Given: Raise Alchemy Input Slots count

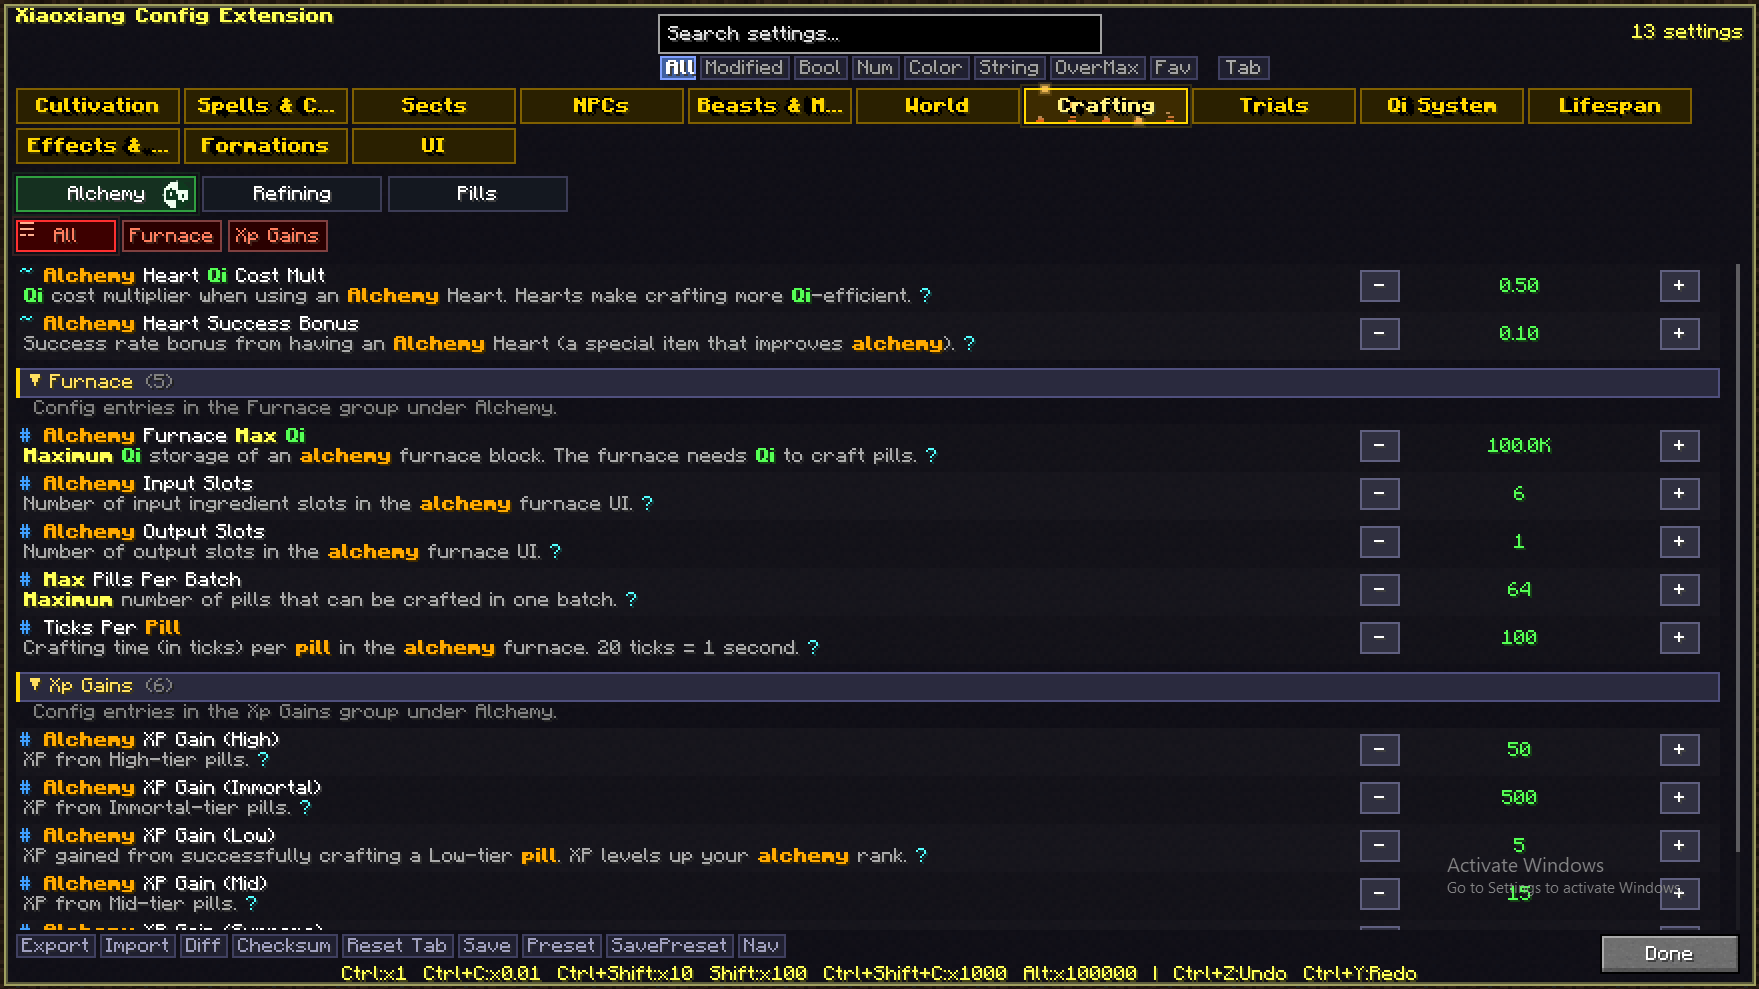Looking at the screenshot, I should (x=1679, y=494).
